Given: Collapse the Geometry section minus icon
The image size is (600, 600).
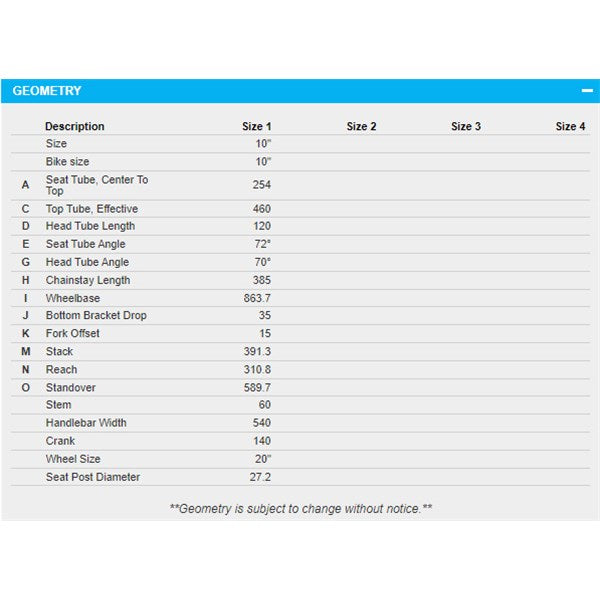Looking at the screenshot, I should 587,91.
